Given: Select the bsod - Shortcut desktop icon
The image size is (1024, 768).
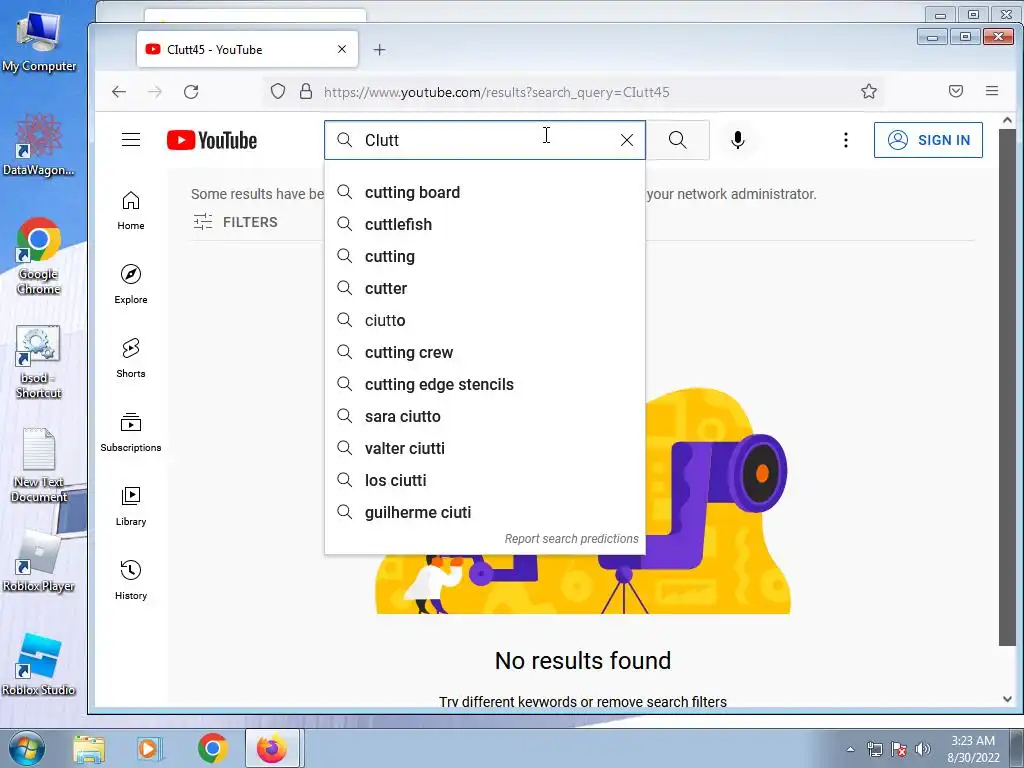Looking at the screenshot, I should [x=39, y=362].
